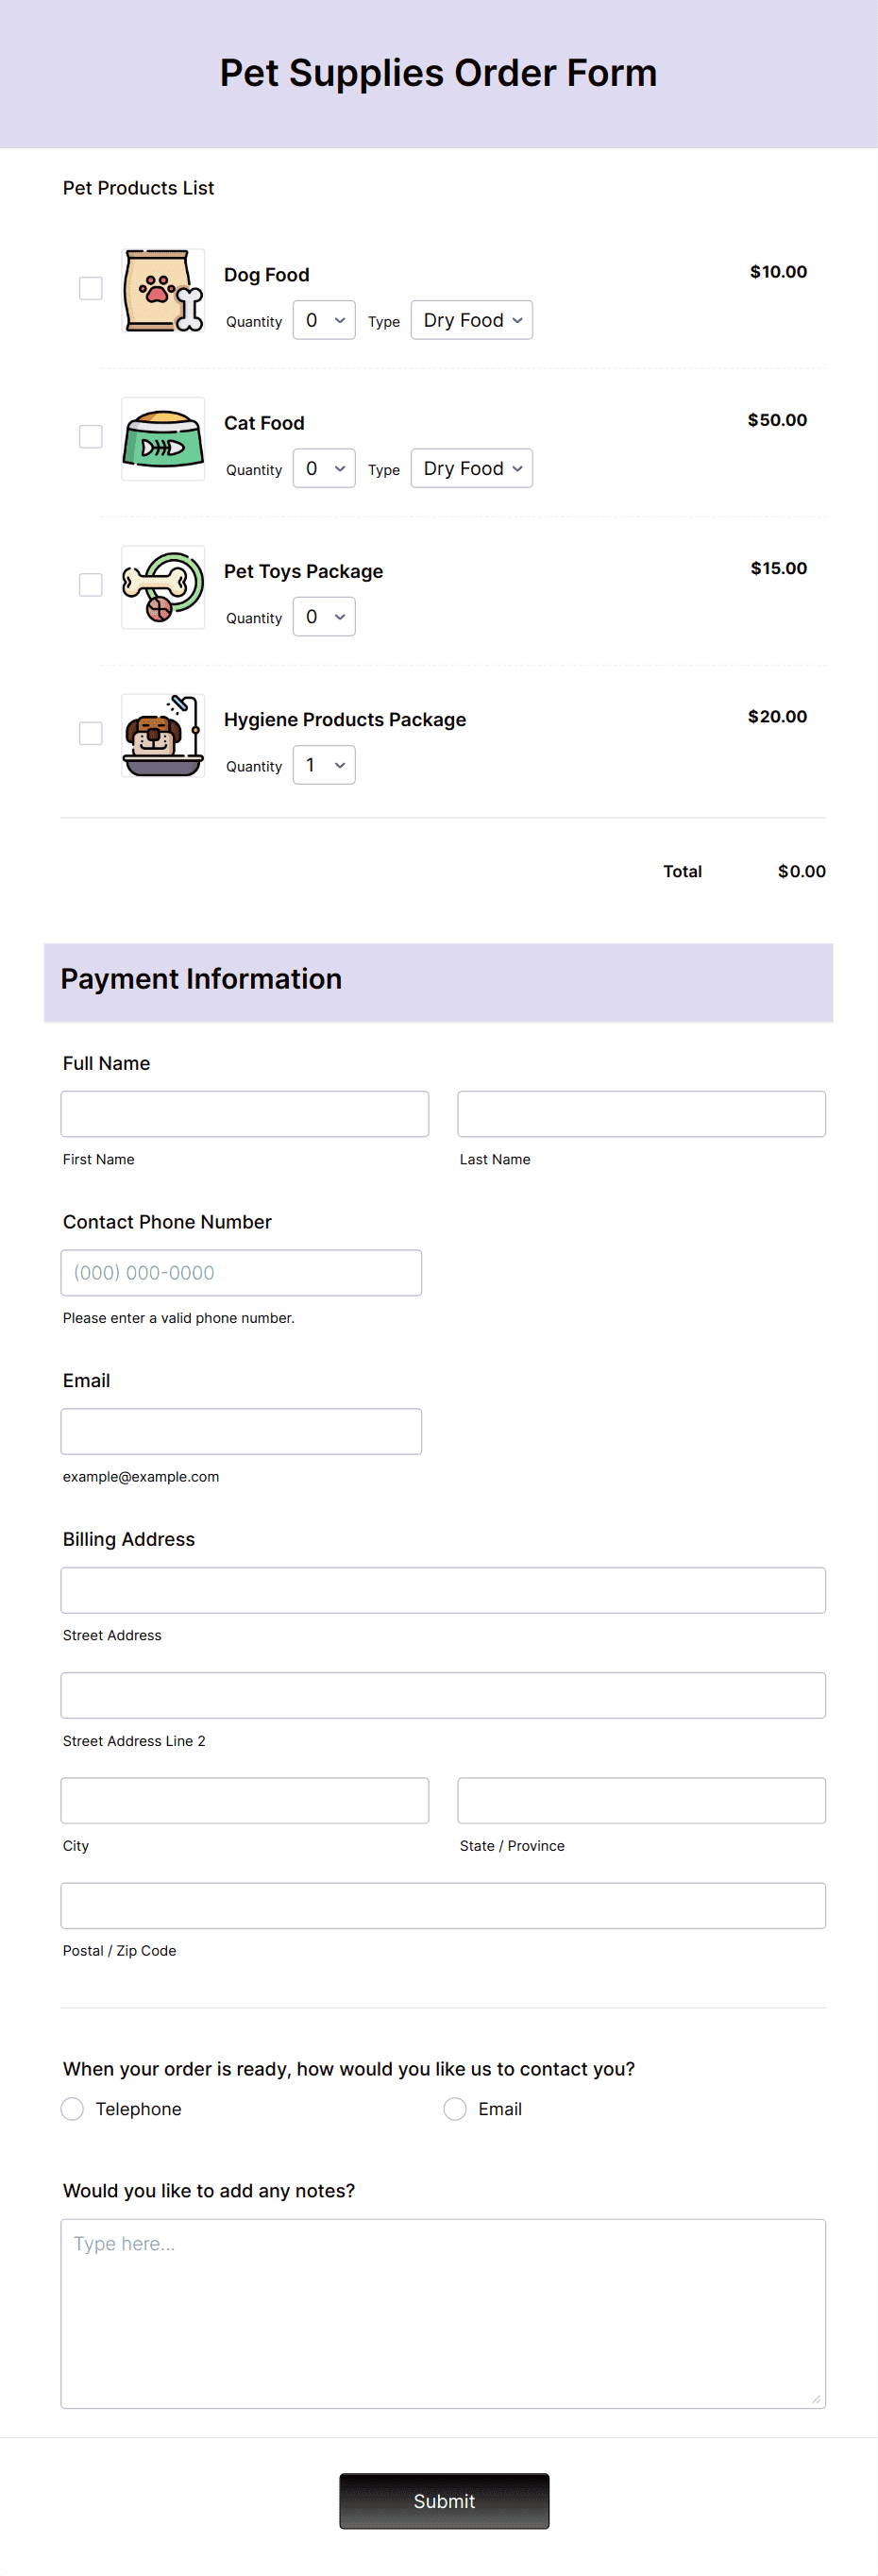Click the Cat Food bowl image
The height and width of the screenshot is (2576, 878).
tap(162, 440)
